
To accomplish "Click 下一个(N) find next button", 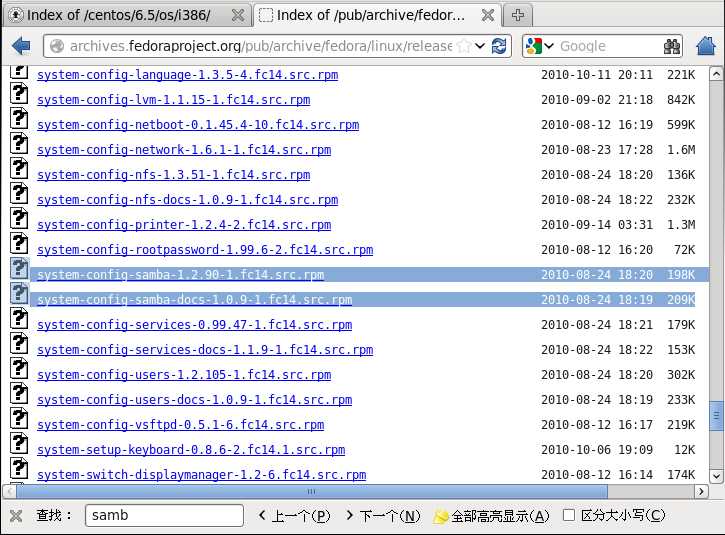I will 383,516.
